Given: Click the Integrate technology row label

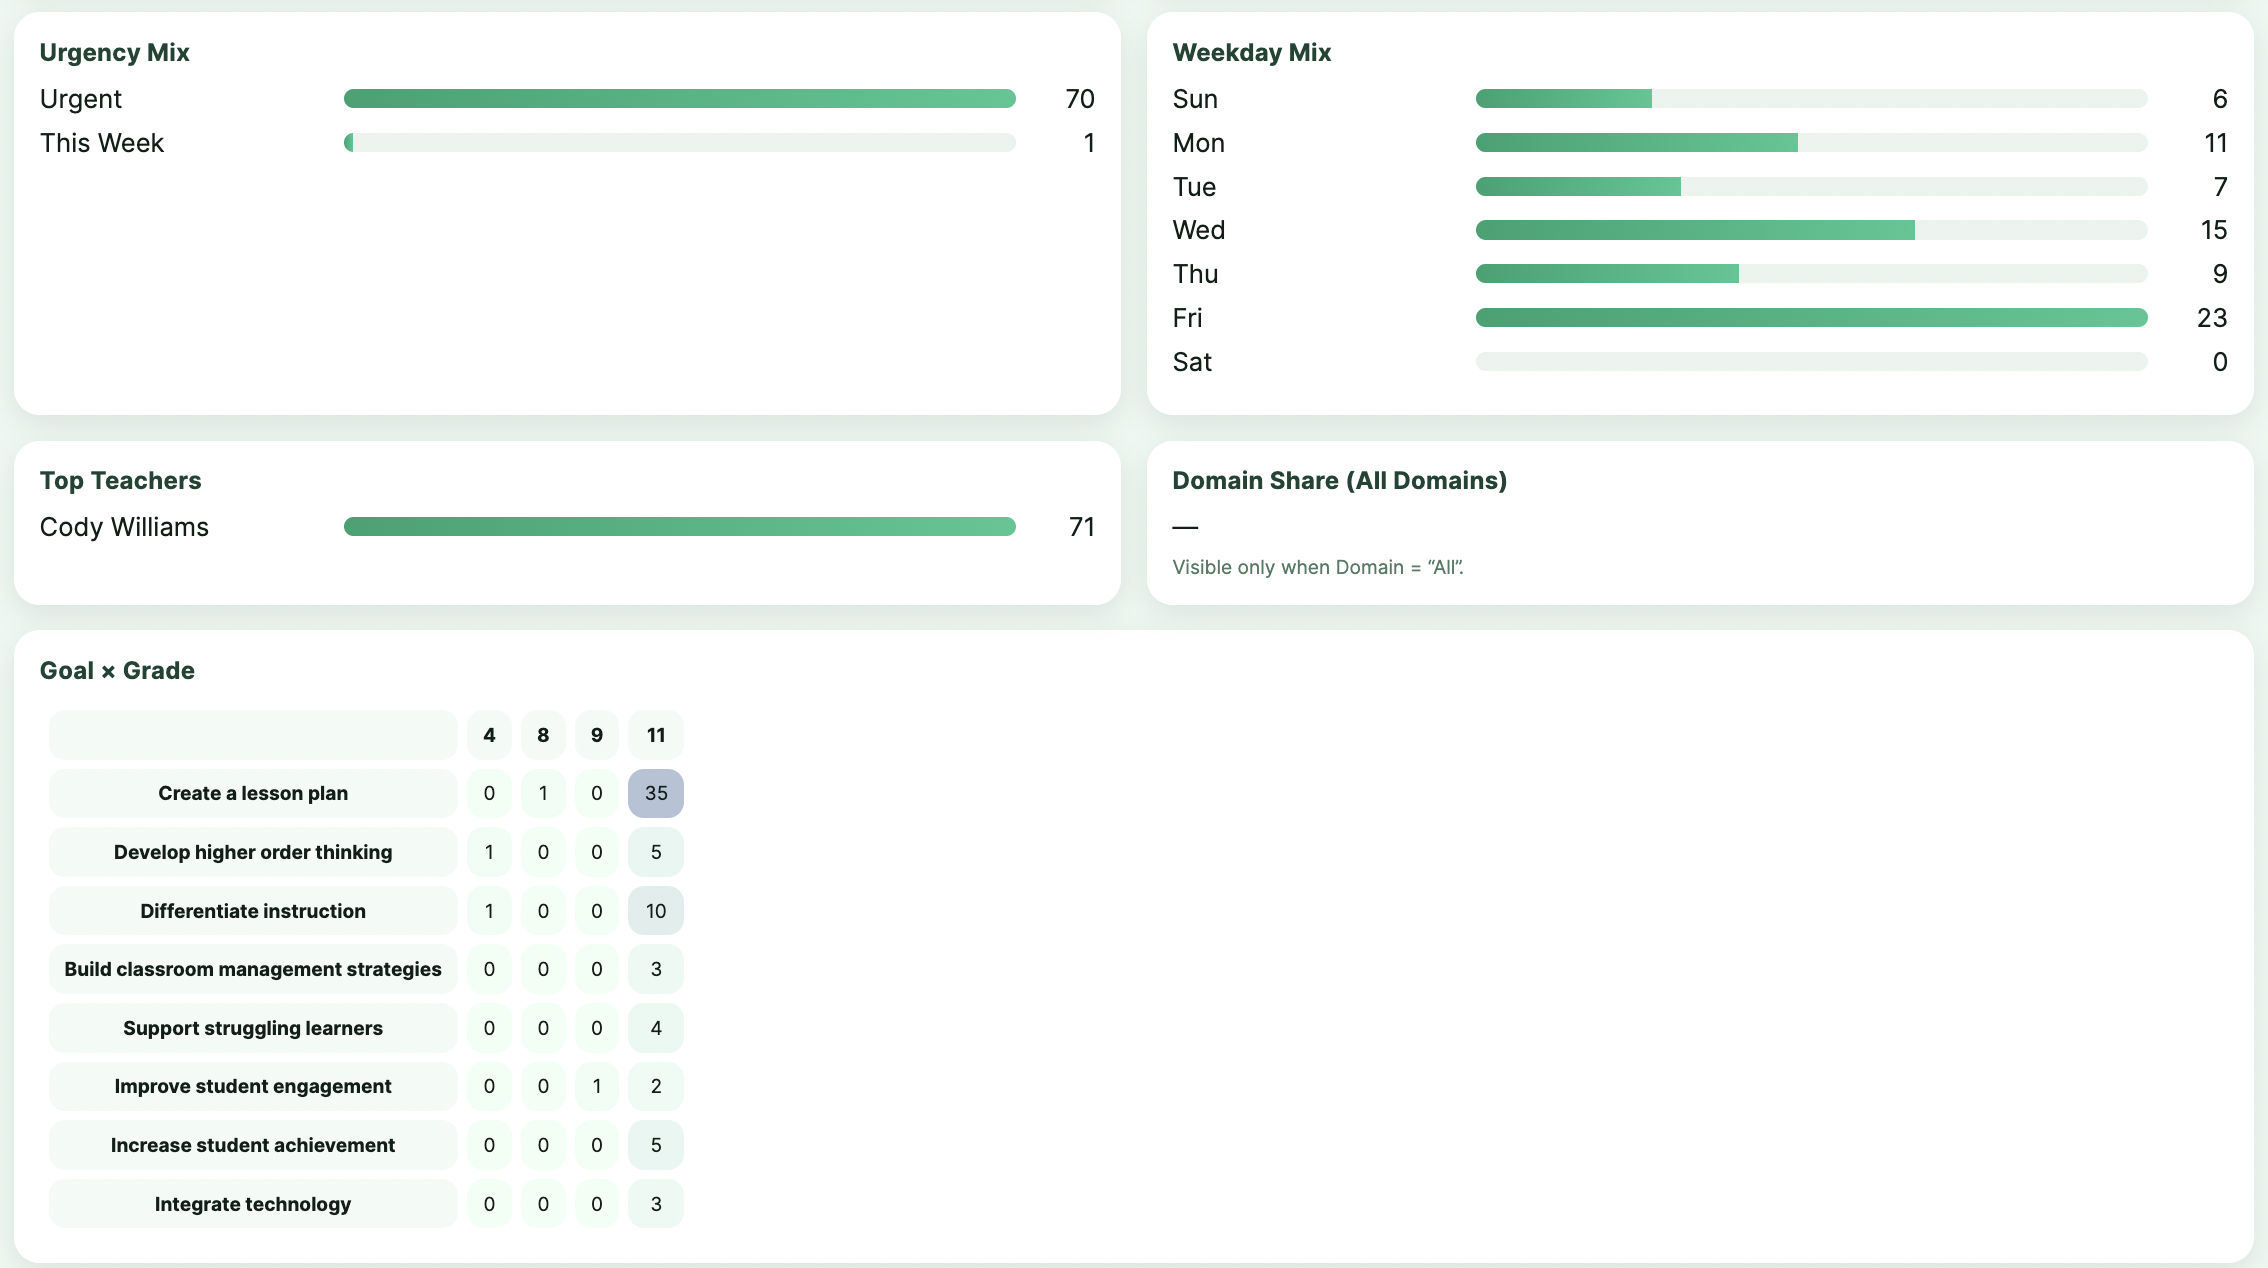Looking at the screenshot, I should coord(253,1204).
